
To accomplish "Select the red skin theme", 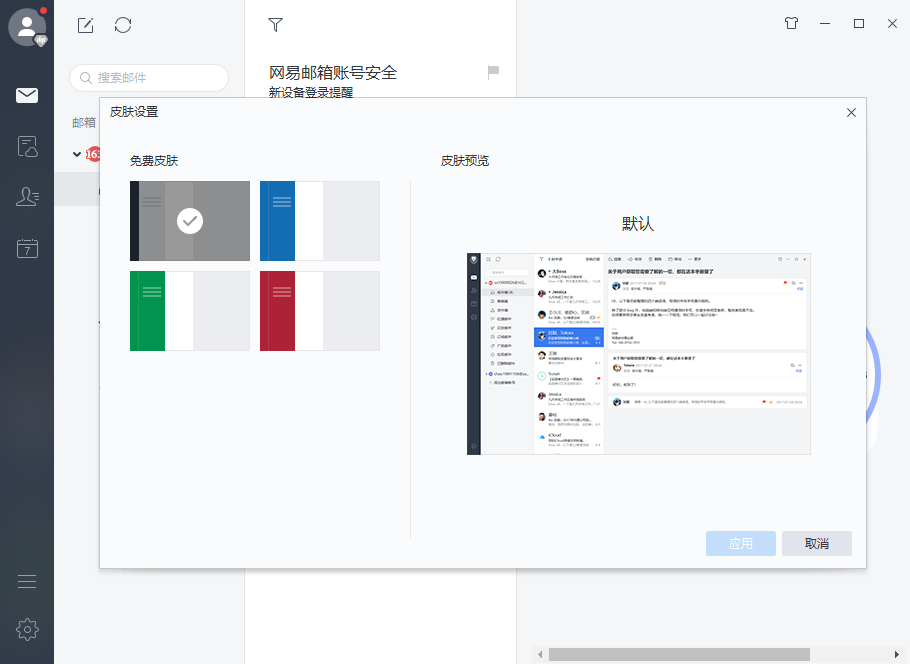I will [x=319, y=311].
